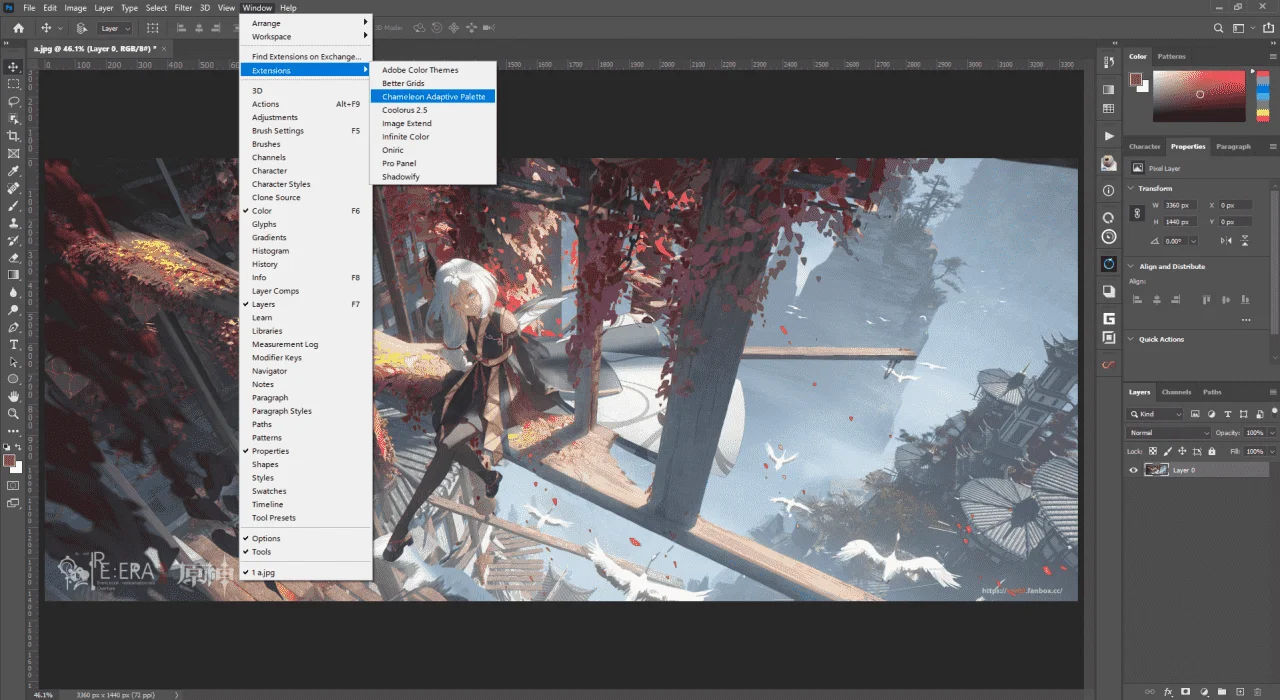This screenshot has width=1280, height=700.
Task: Open the Brush Settings panel entry
Action: (305, 131)
